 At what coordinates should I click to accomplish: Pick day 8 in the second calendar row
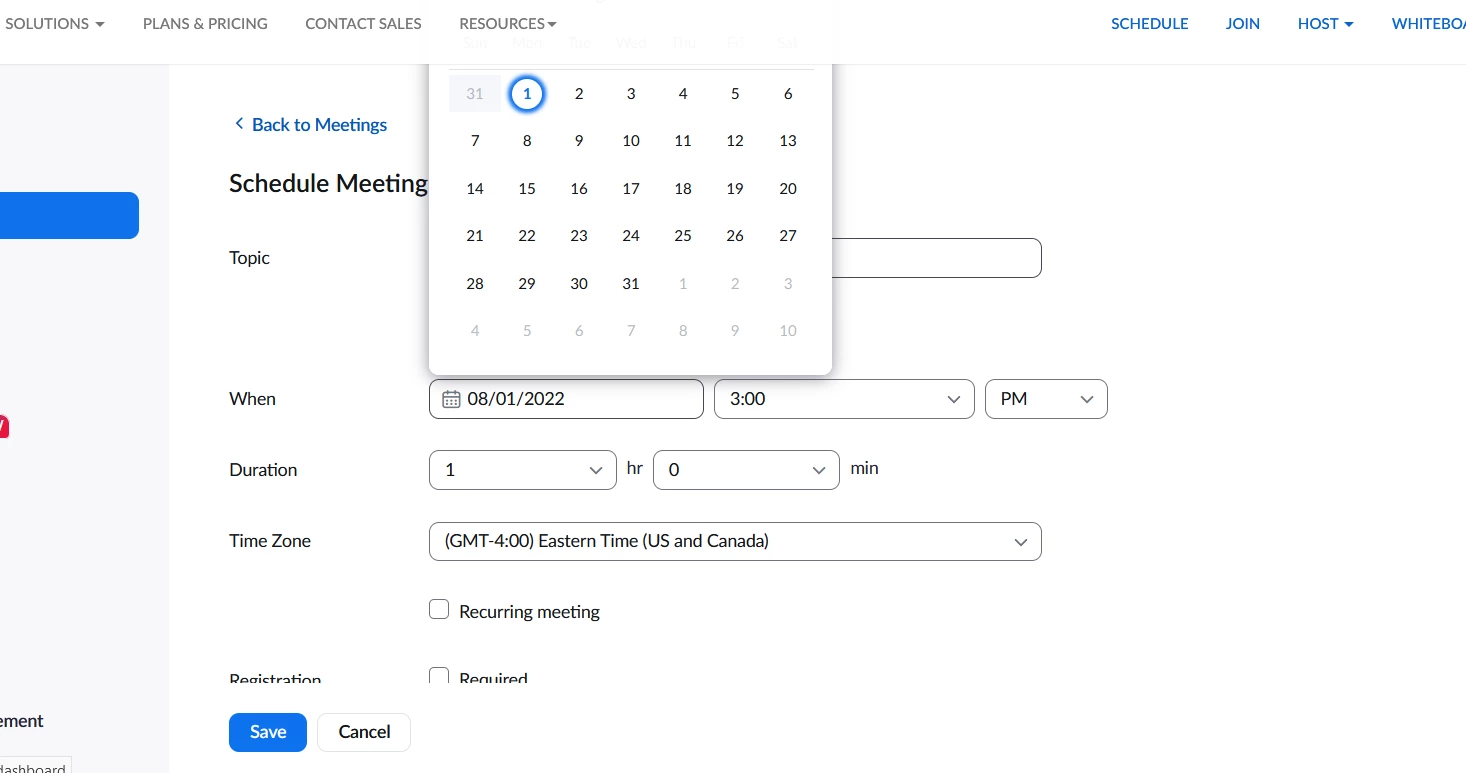coord(527,141)
